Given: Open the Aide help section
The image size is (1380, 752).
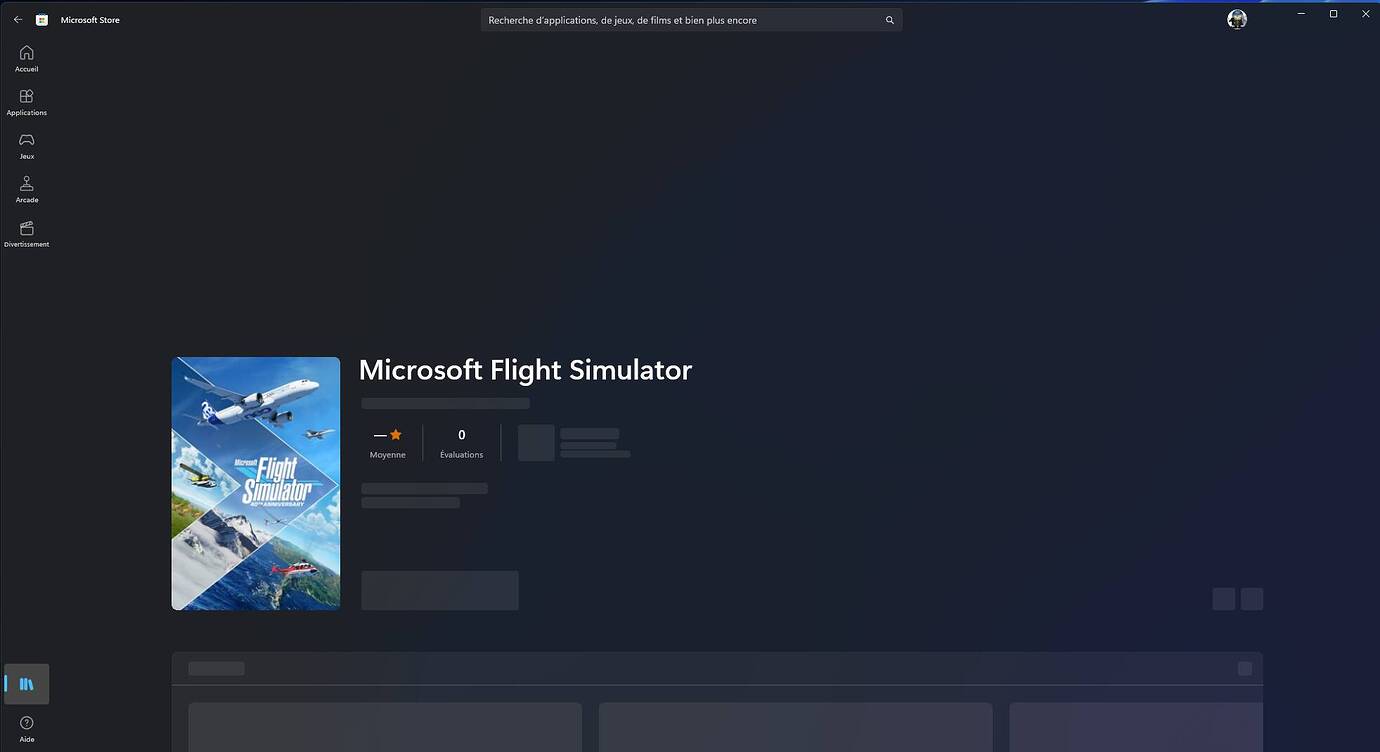Looking at the screenshot, I should coord(26,727).
